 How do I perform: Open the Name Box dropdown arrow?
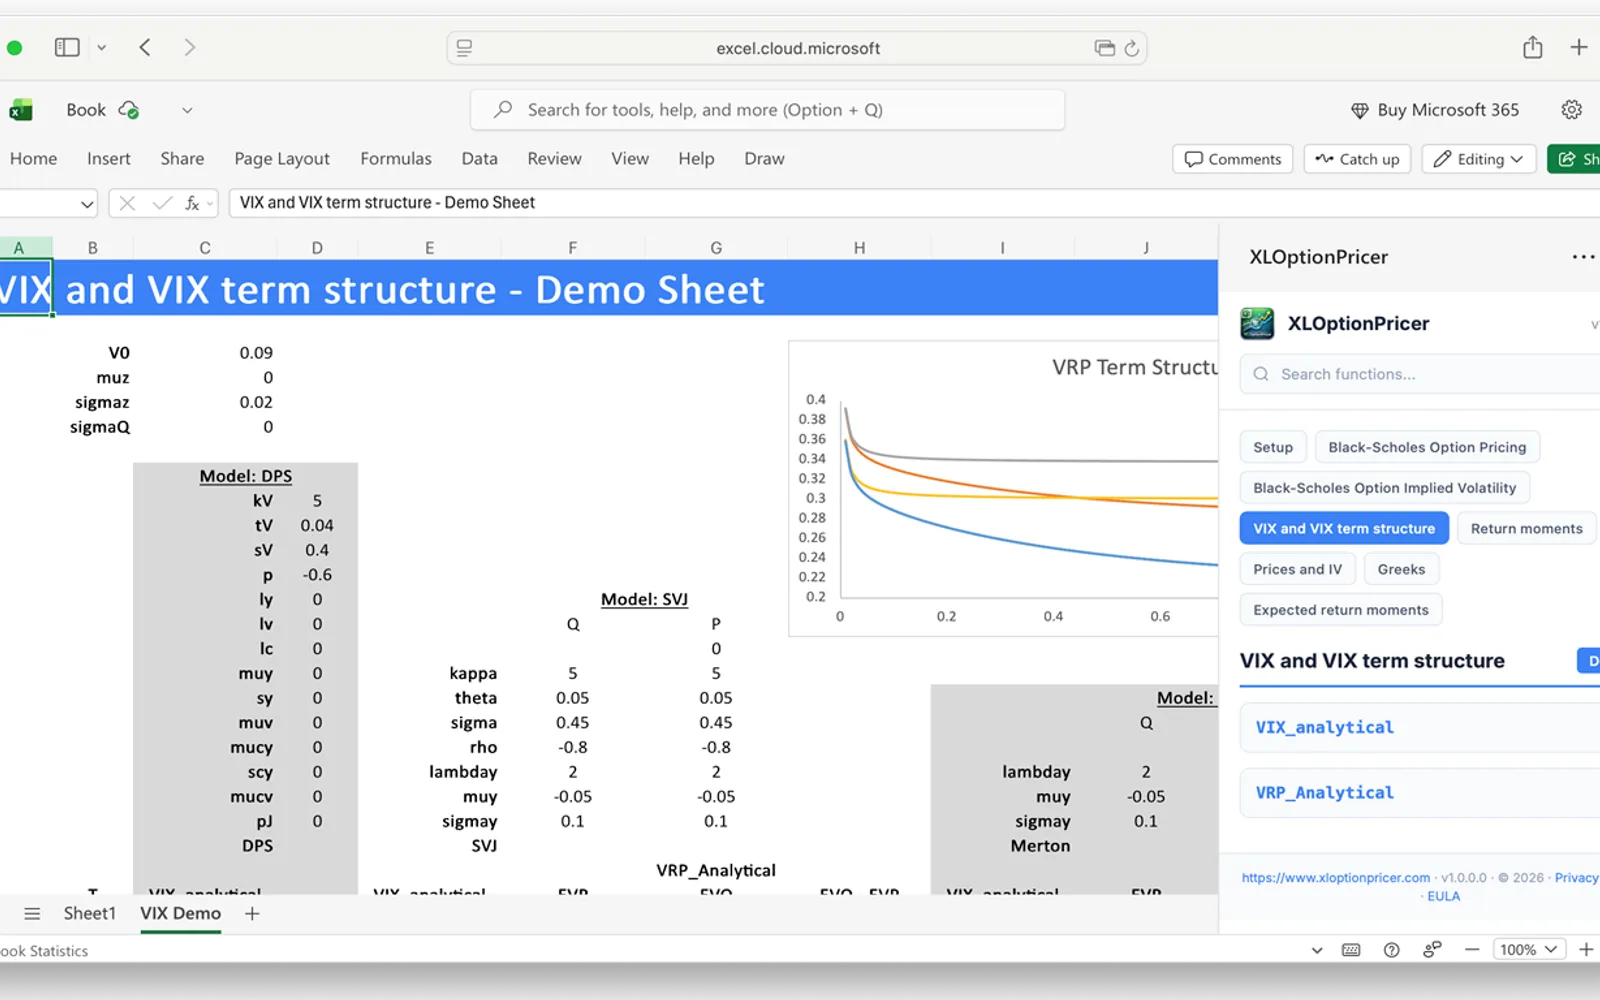pos(87,204)
